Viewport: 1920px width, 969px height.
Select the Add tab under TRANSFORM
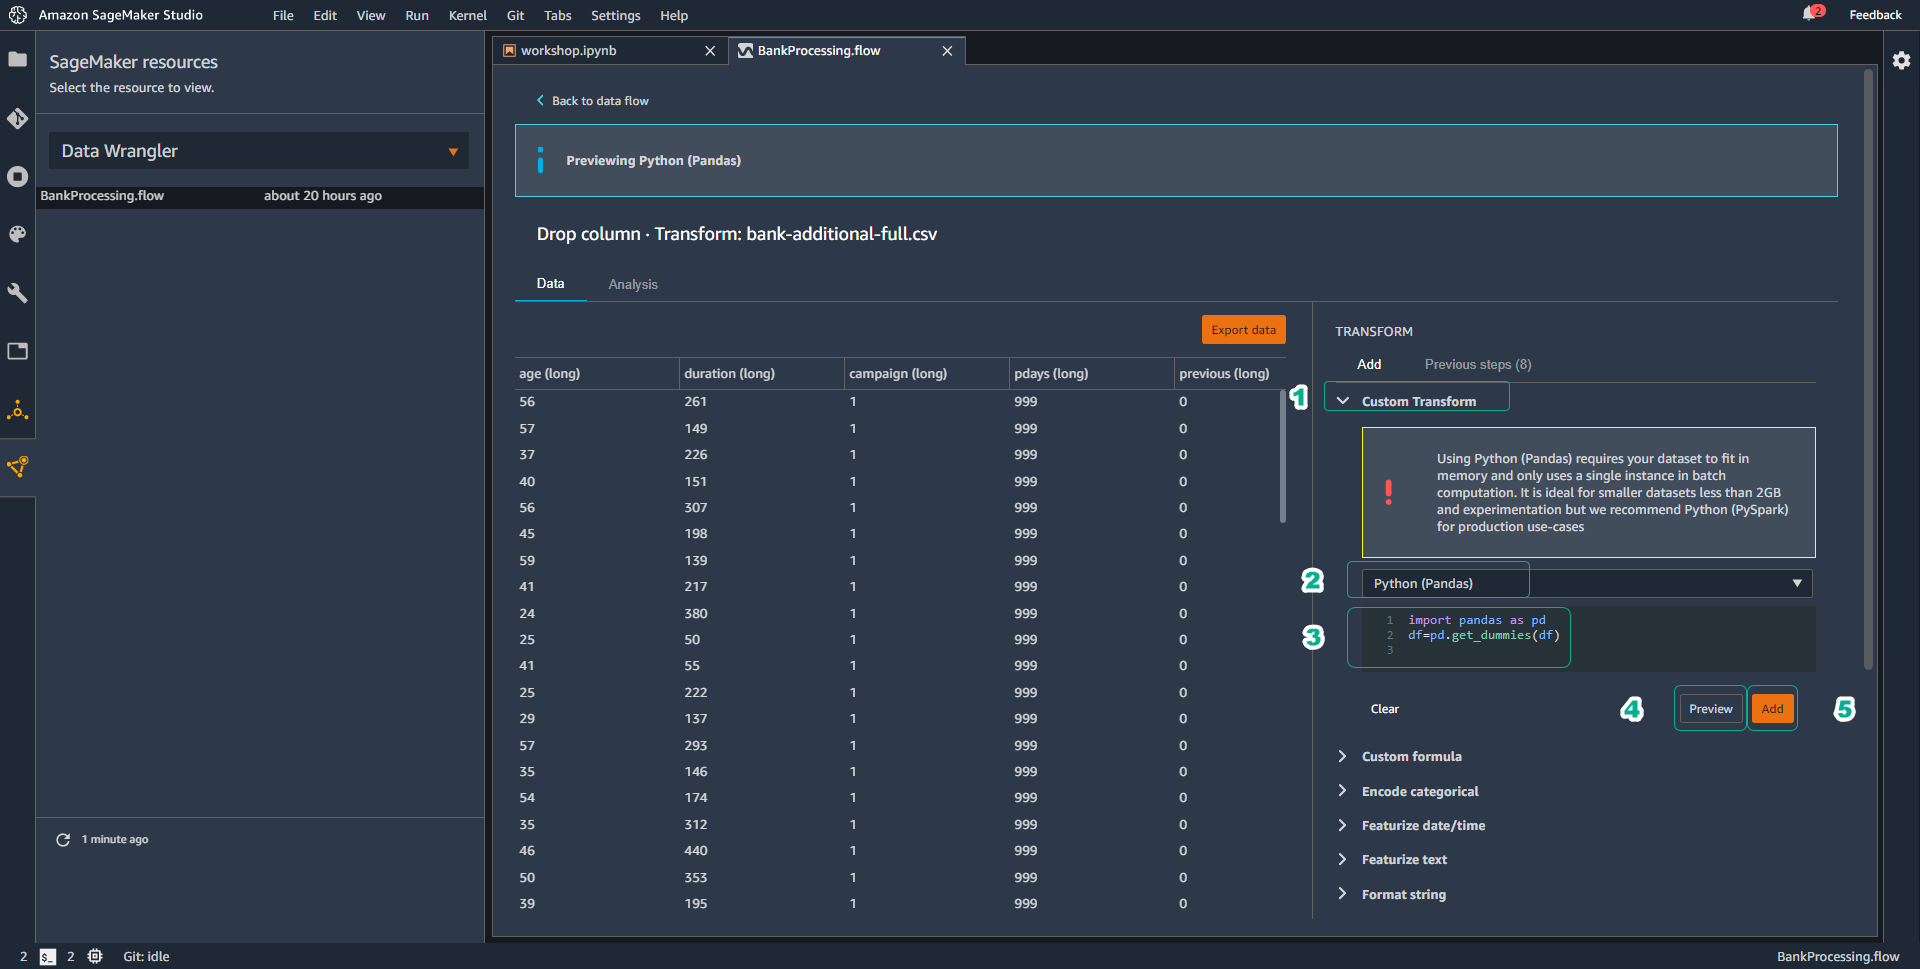[x=1369, y=365]
